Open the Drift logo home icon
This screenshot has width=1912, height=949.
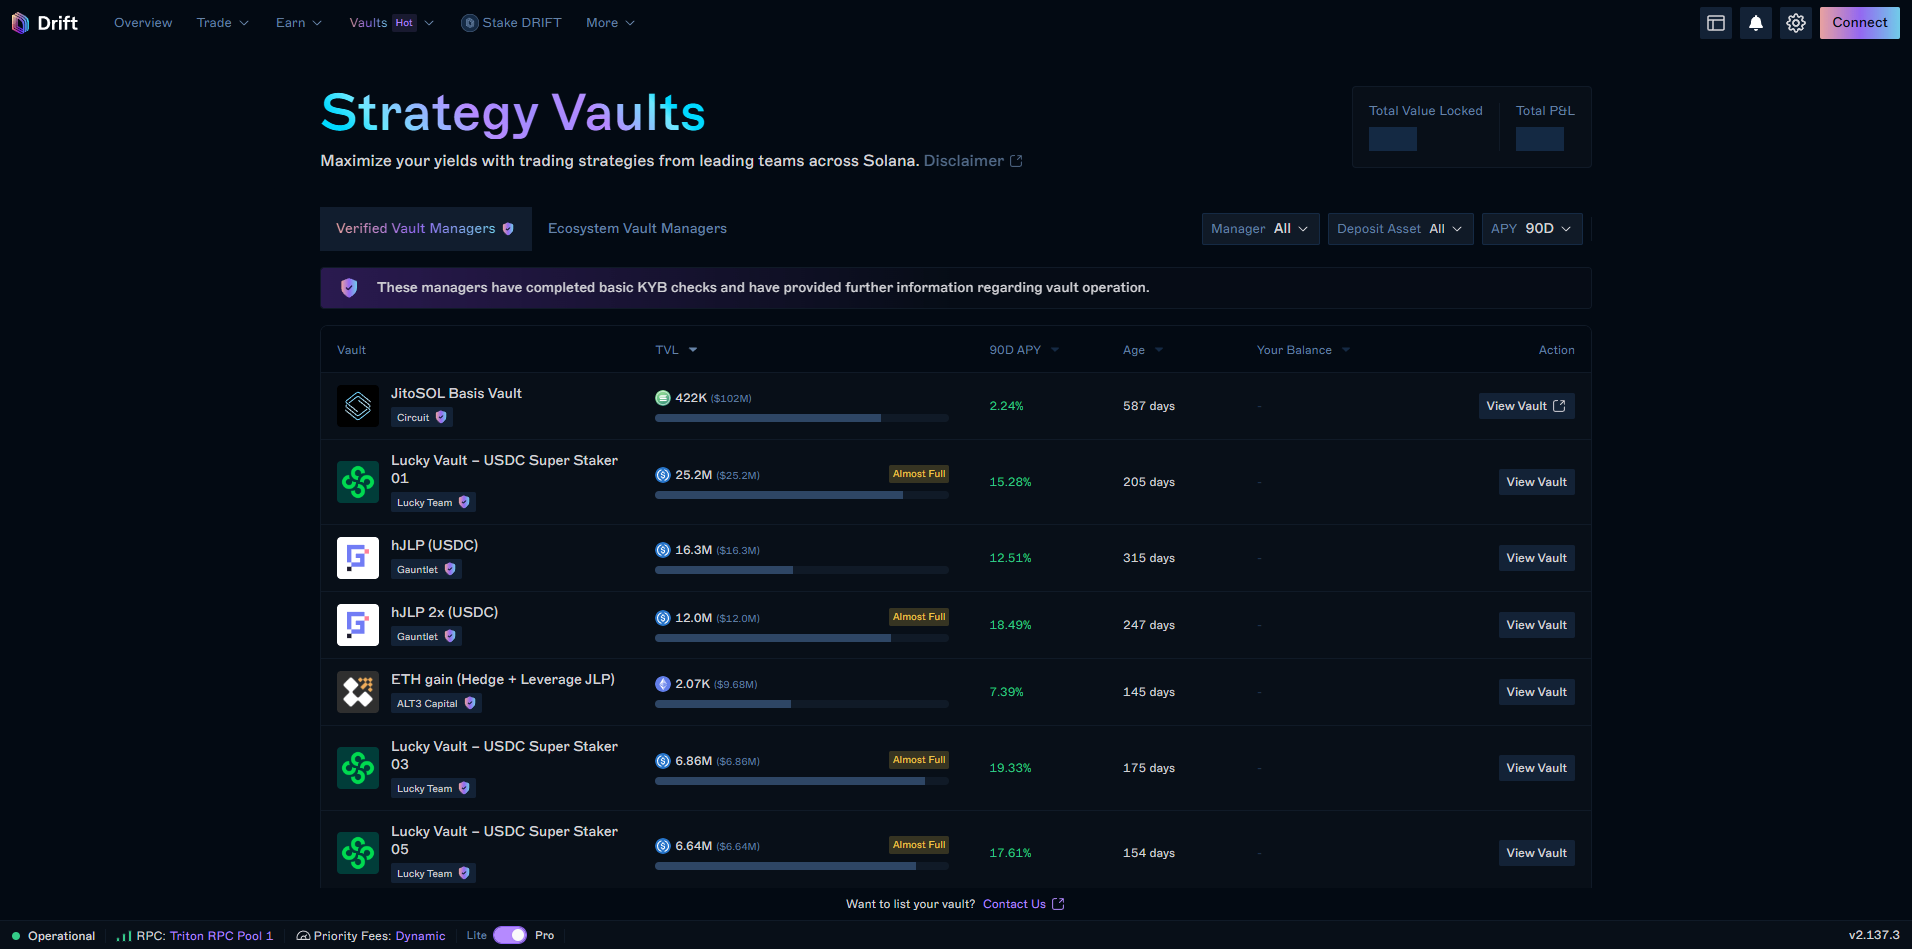pyautogui.click(x=20, y=22)
